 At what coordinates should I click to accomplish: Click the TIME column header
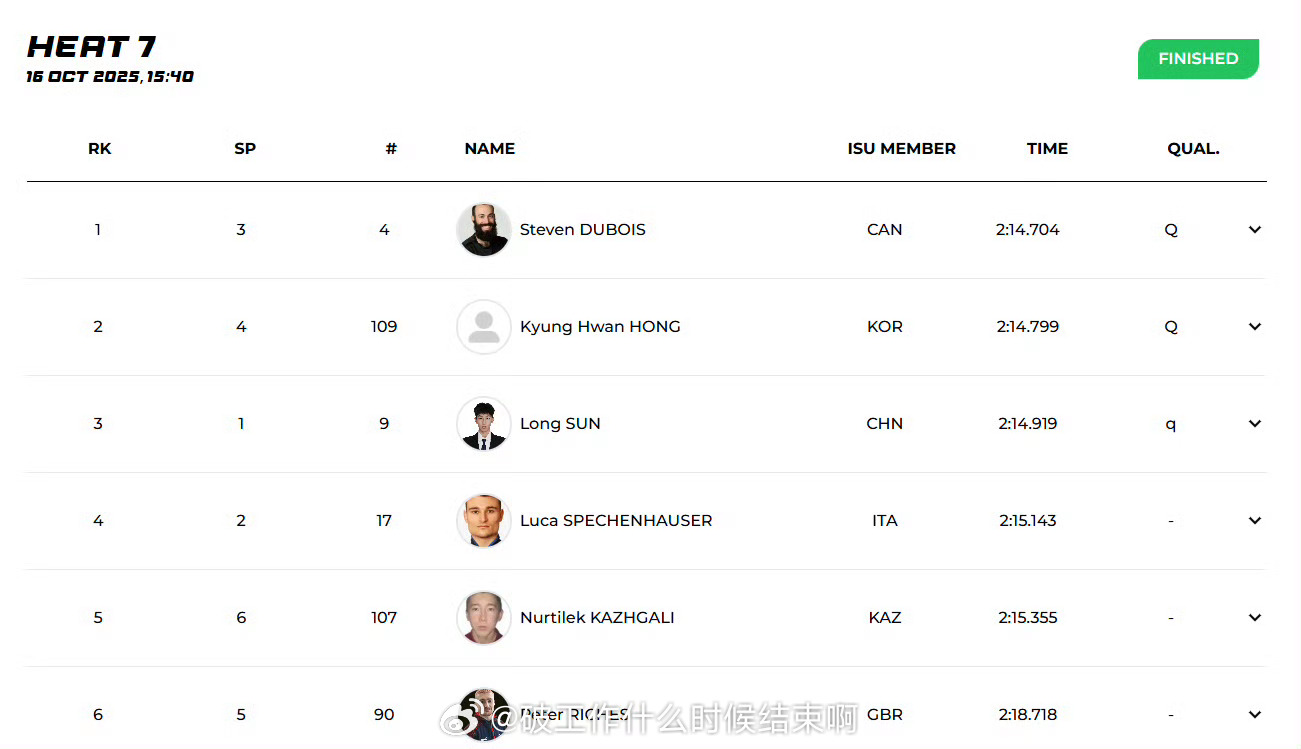[1047, 149]
